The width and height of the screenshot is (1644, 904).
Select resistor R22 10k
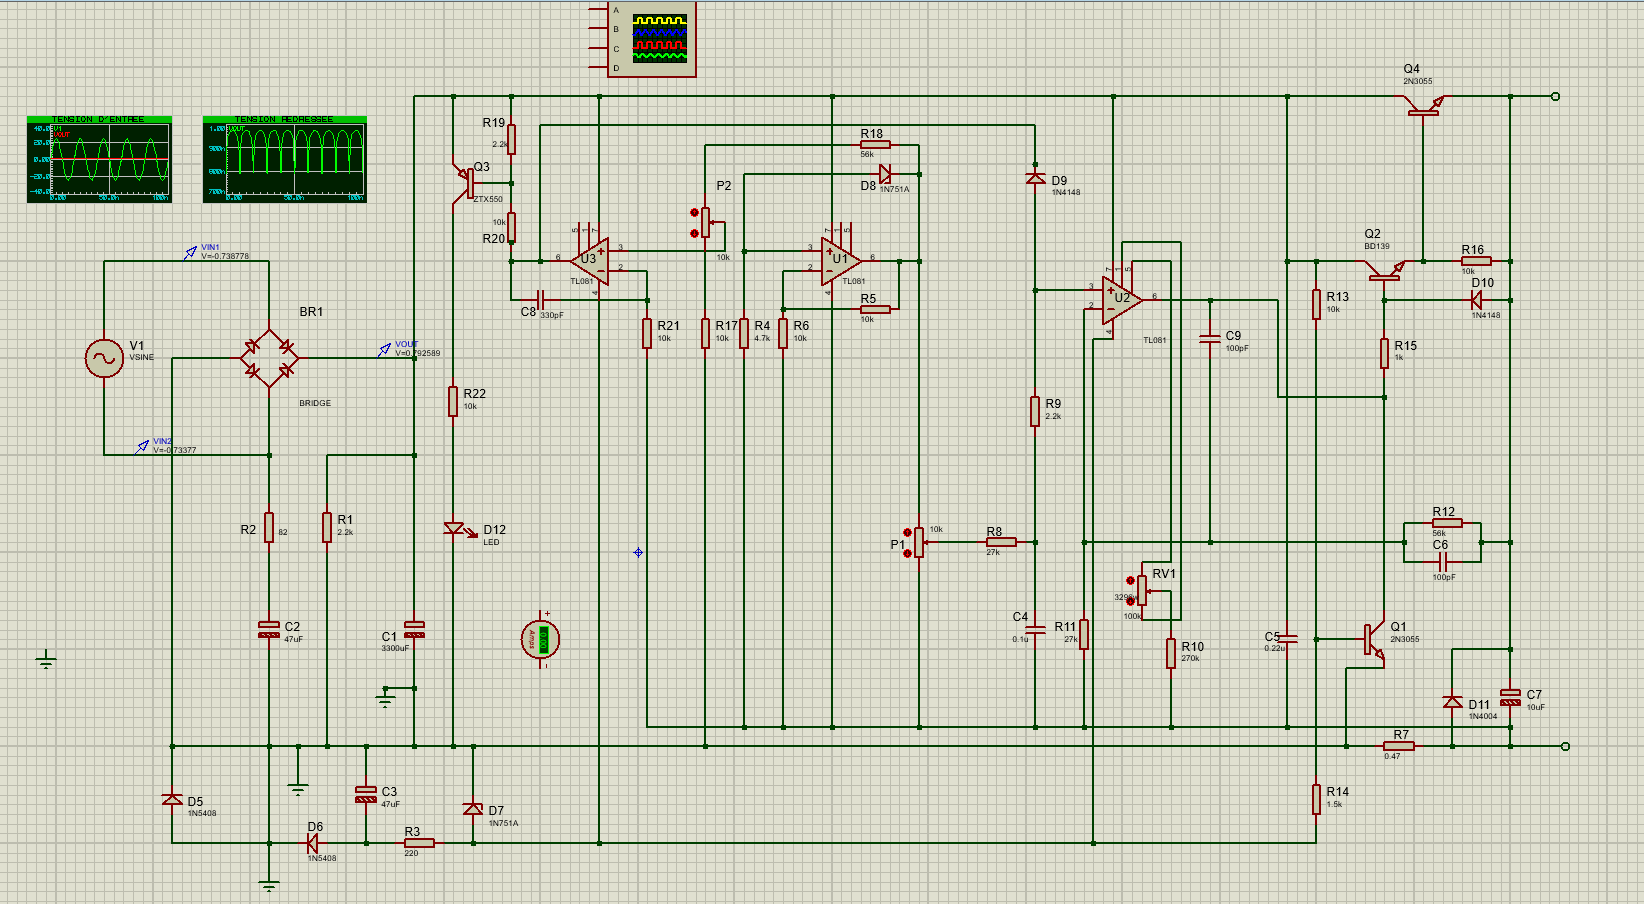pyautogui.click(x=453, y=401)
